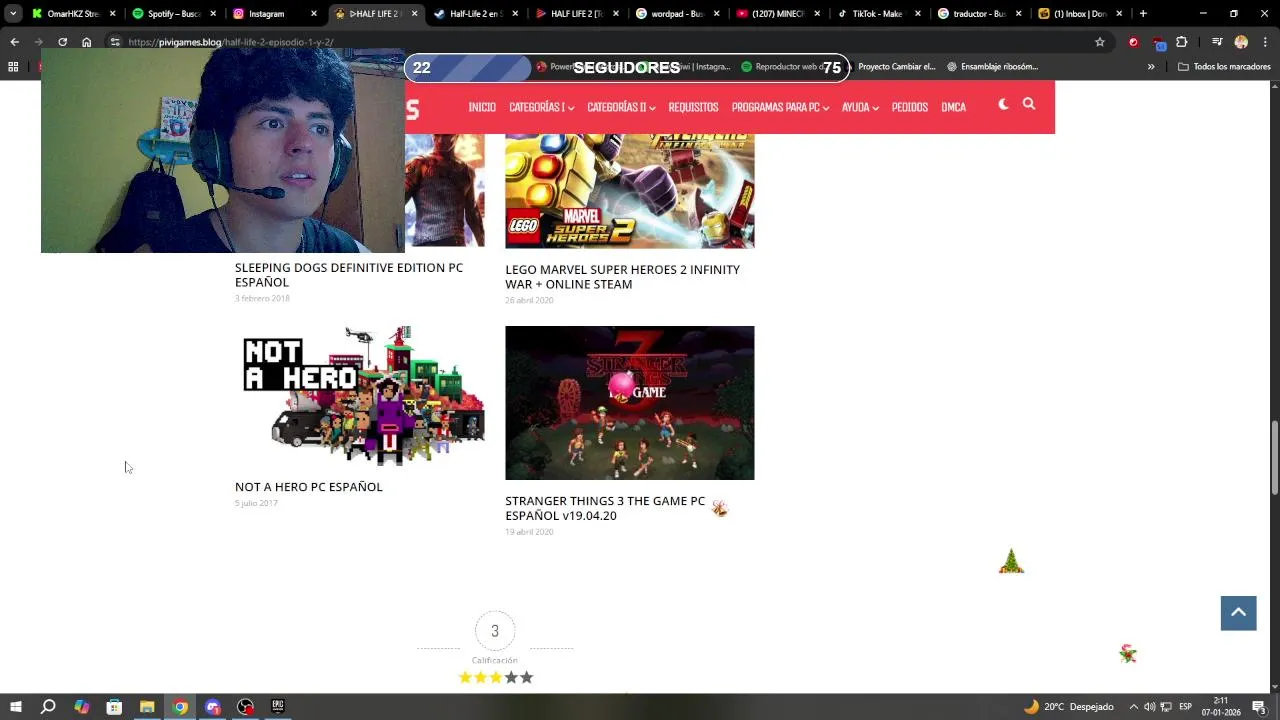The width and height of the screenshot is (1280, 720).
Task: Switch to OmarHKZ Stream tab
Action: [73, 14]
